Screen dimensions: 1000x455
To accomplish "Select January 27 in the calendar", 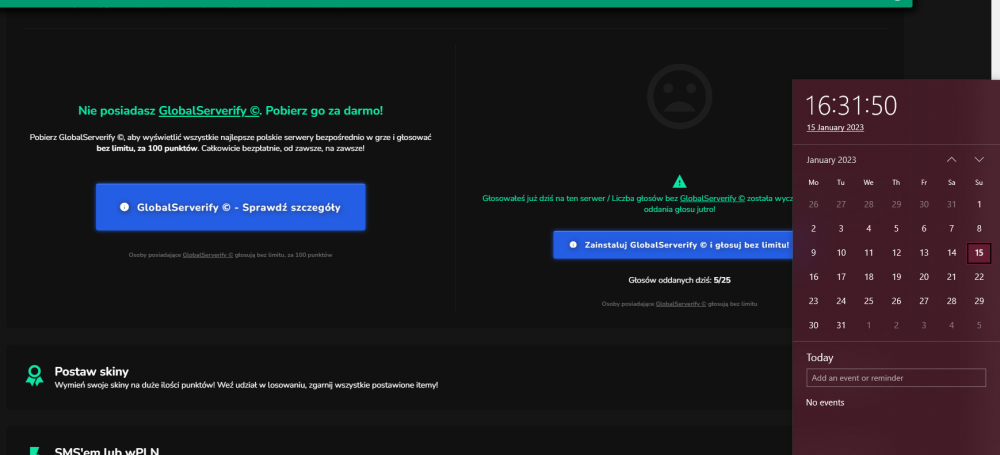I will pos(923,301).
